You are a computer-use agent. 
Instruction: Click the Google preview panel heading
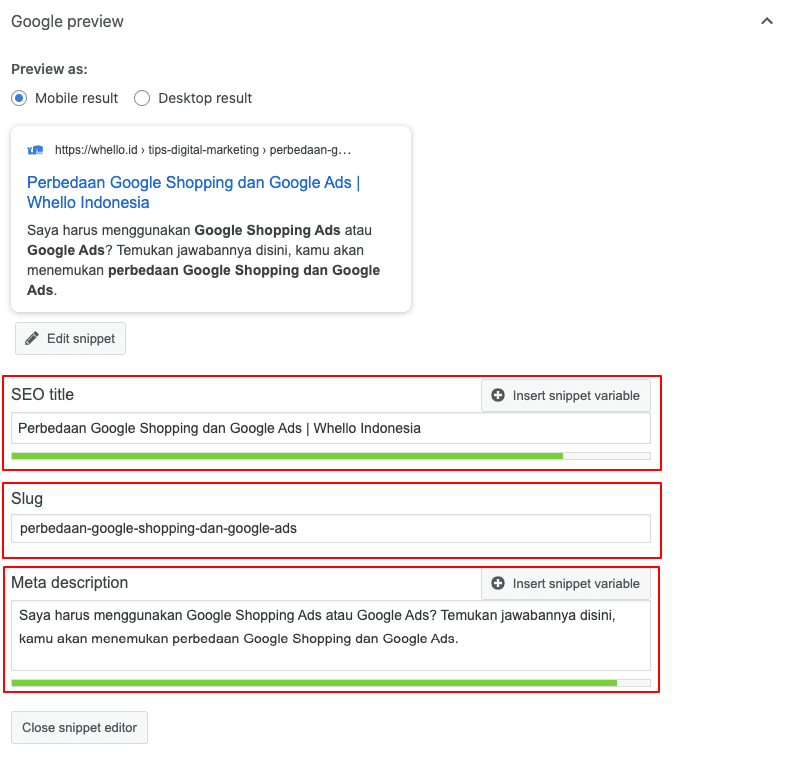(x=67, y=21)
